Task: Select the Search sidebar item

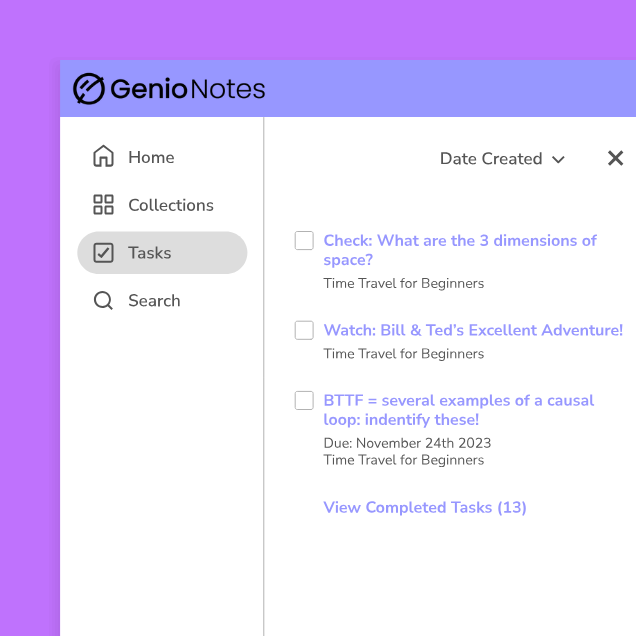Action: 154,301
